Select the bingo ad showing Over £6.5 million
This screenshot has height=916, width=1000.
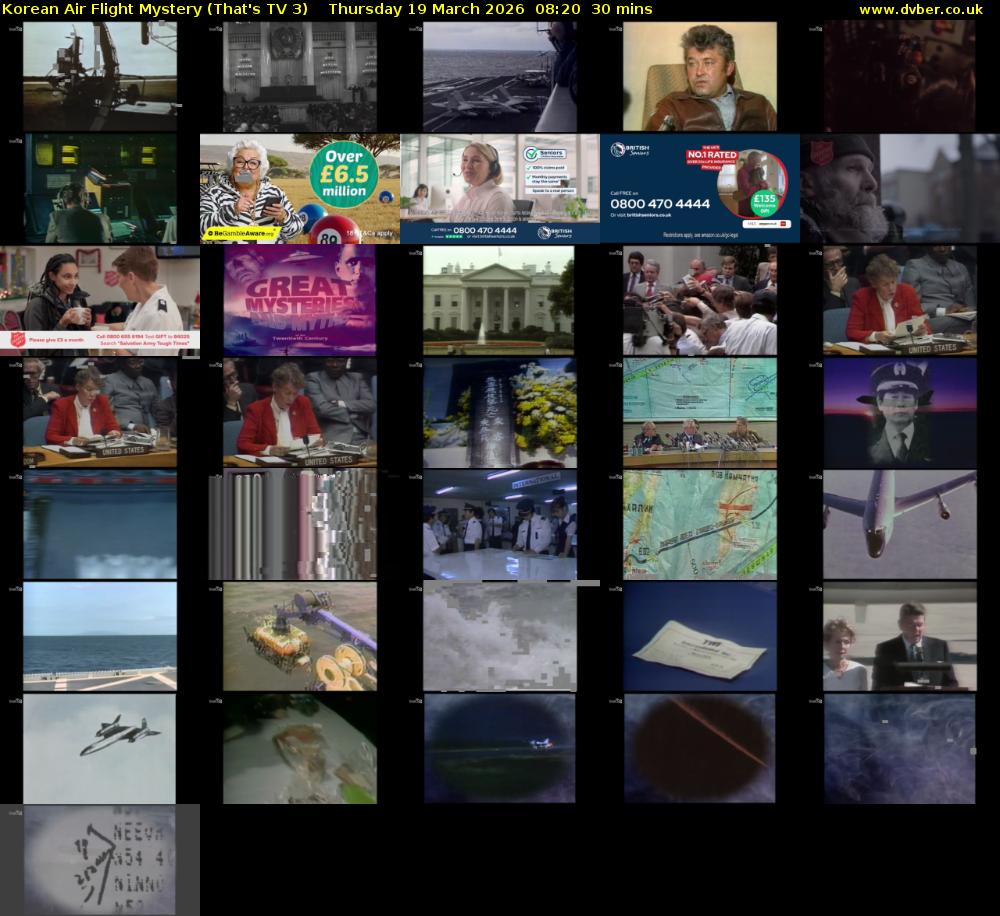pyautogui.click(x=300, y=188)
